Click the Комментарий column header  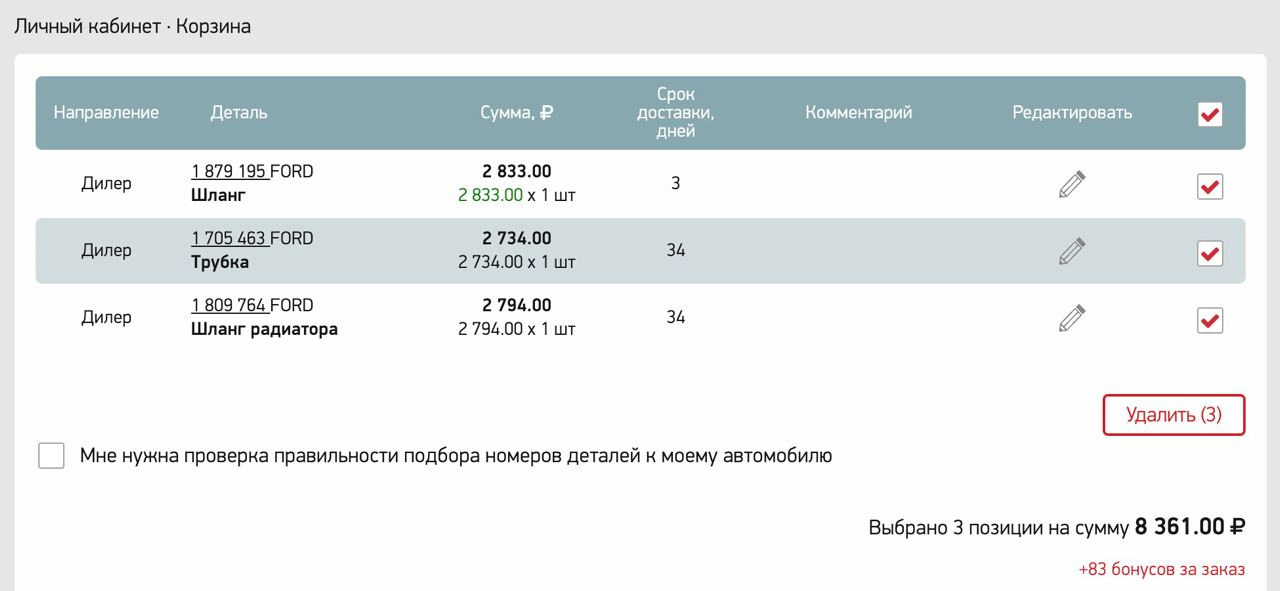click(858, 113)
